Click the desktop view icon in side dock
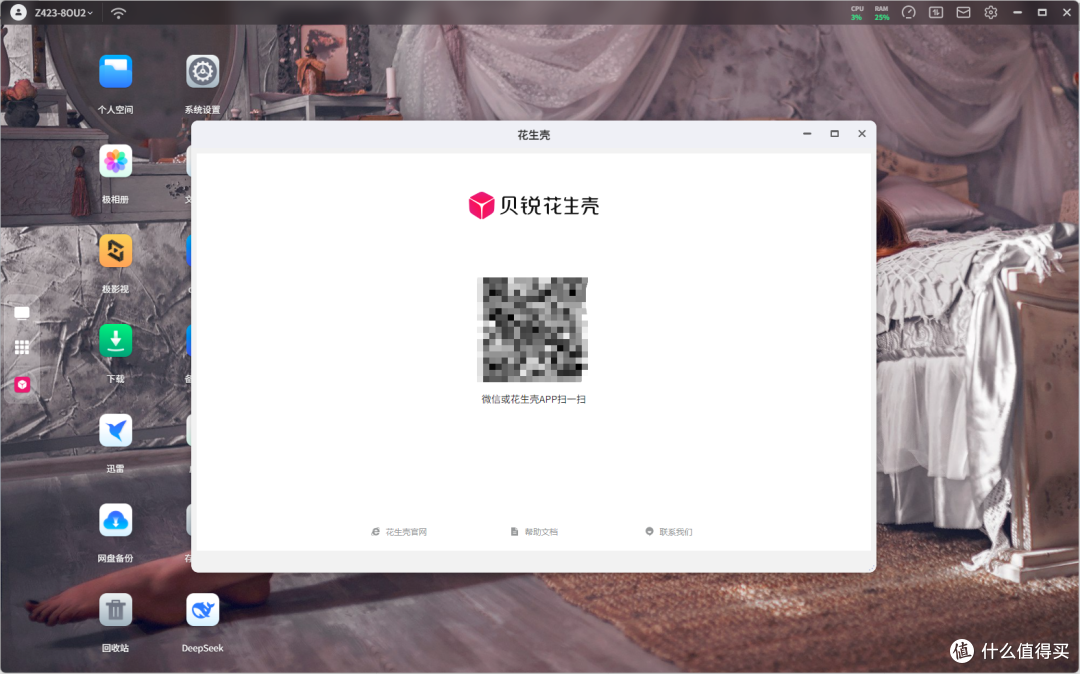The width and height of the screenshot is (1080, 674). point(22,313)
